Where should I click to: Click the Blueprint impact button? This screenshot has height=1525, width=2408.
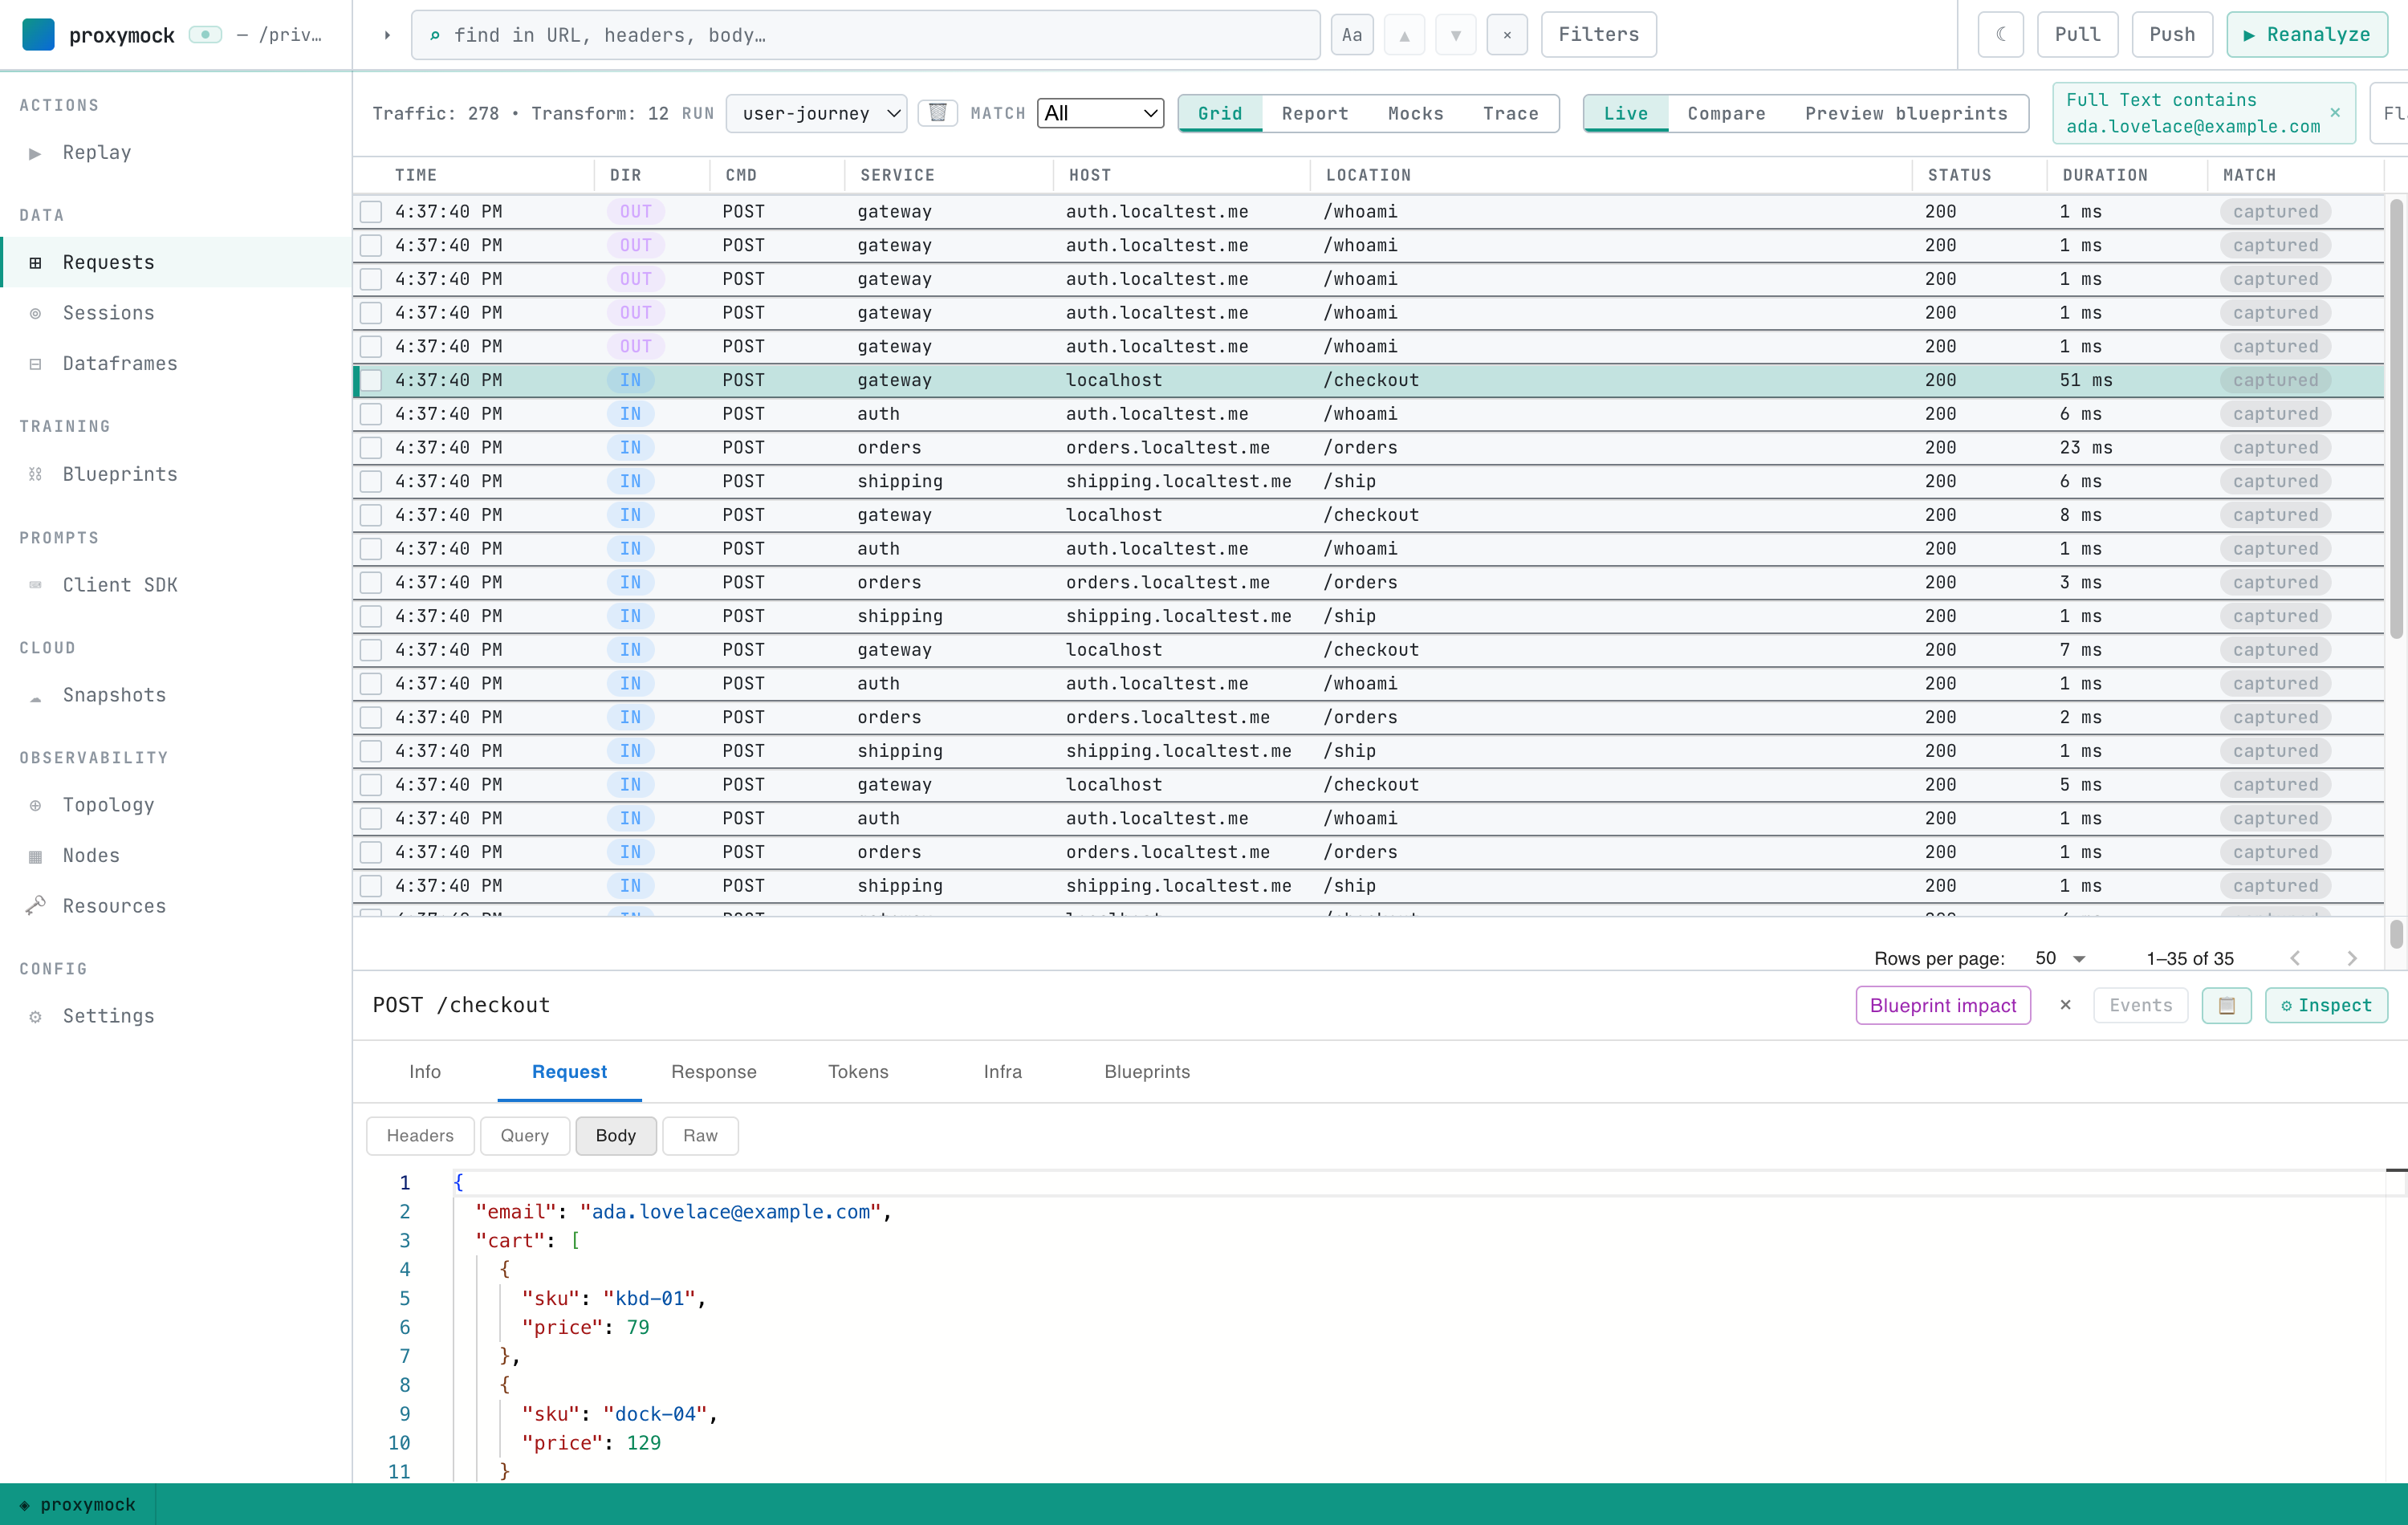click(1942, 1005)
